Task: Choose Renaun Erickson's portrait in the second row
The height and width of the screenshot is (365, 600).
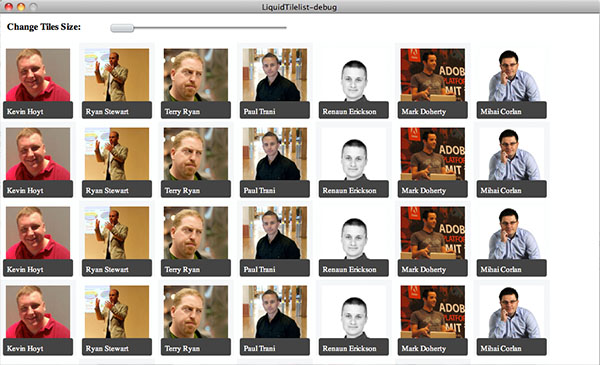Action: coord(354,154)
